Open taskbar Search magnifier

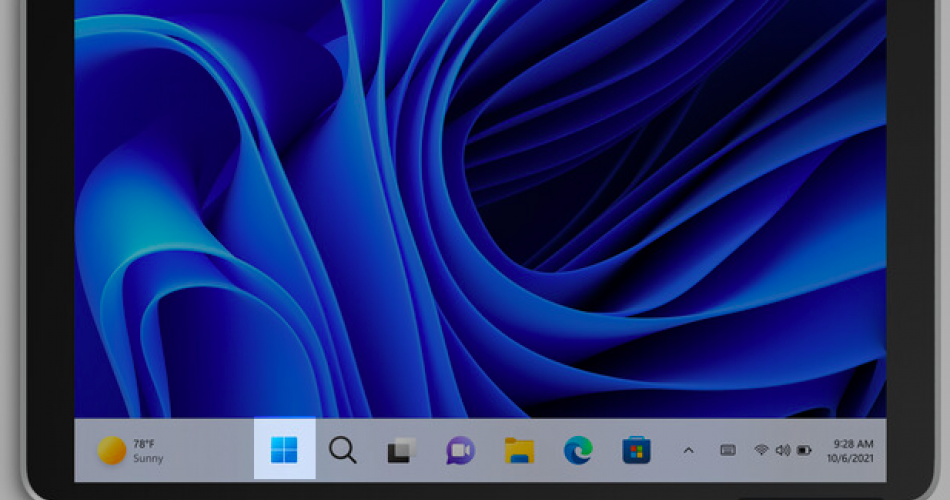coord(342,450)
